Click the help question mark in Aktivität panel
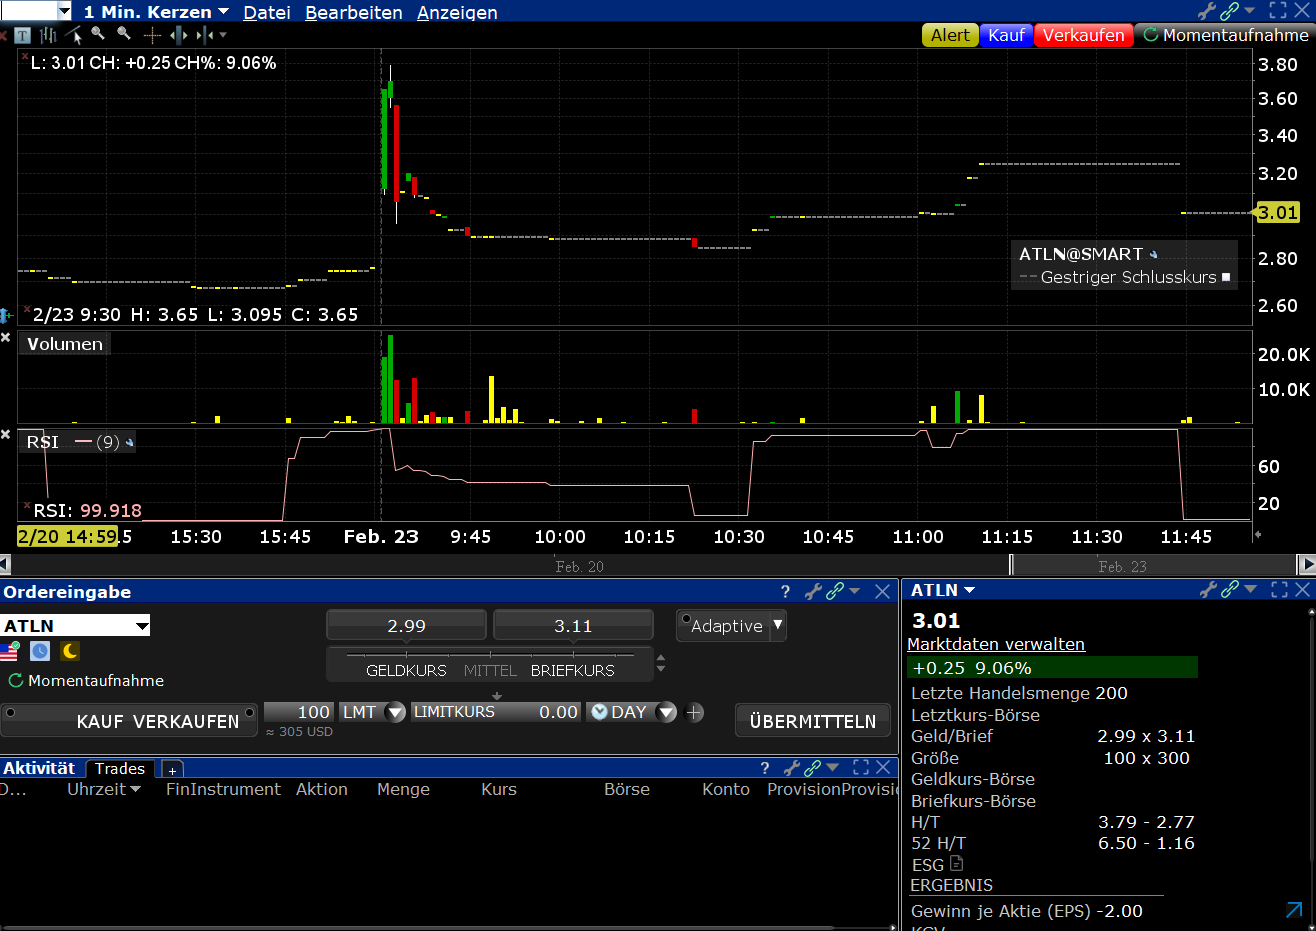The image size is (1316, 931). (x=765, y=768)
